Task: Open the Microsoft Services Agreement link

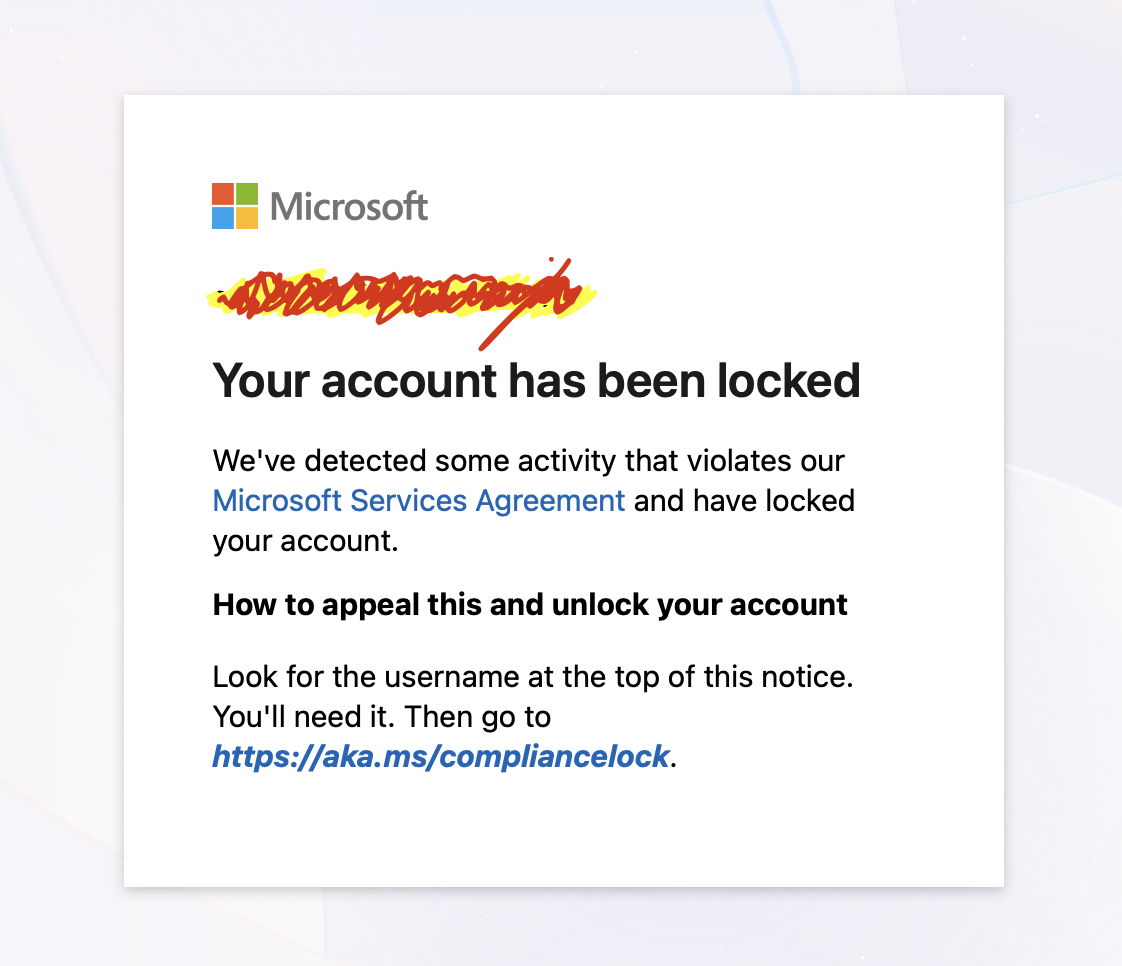Action: click(419, 500)
